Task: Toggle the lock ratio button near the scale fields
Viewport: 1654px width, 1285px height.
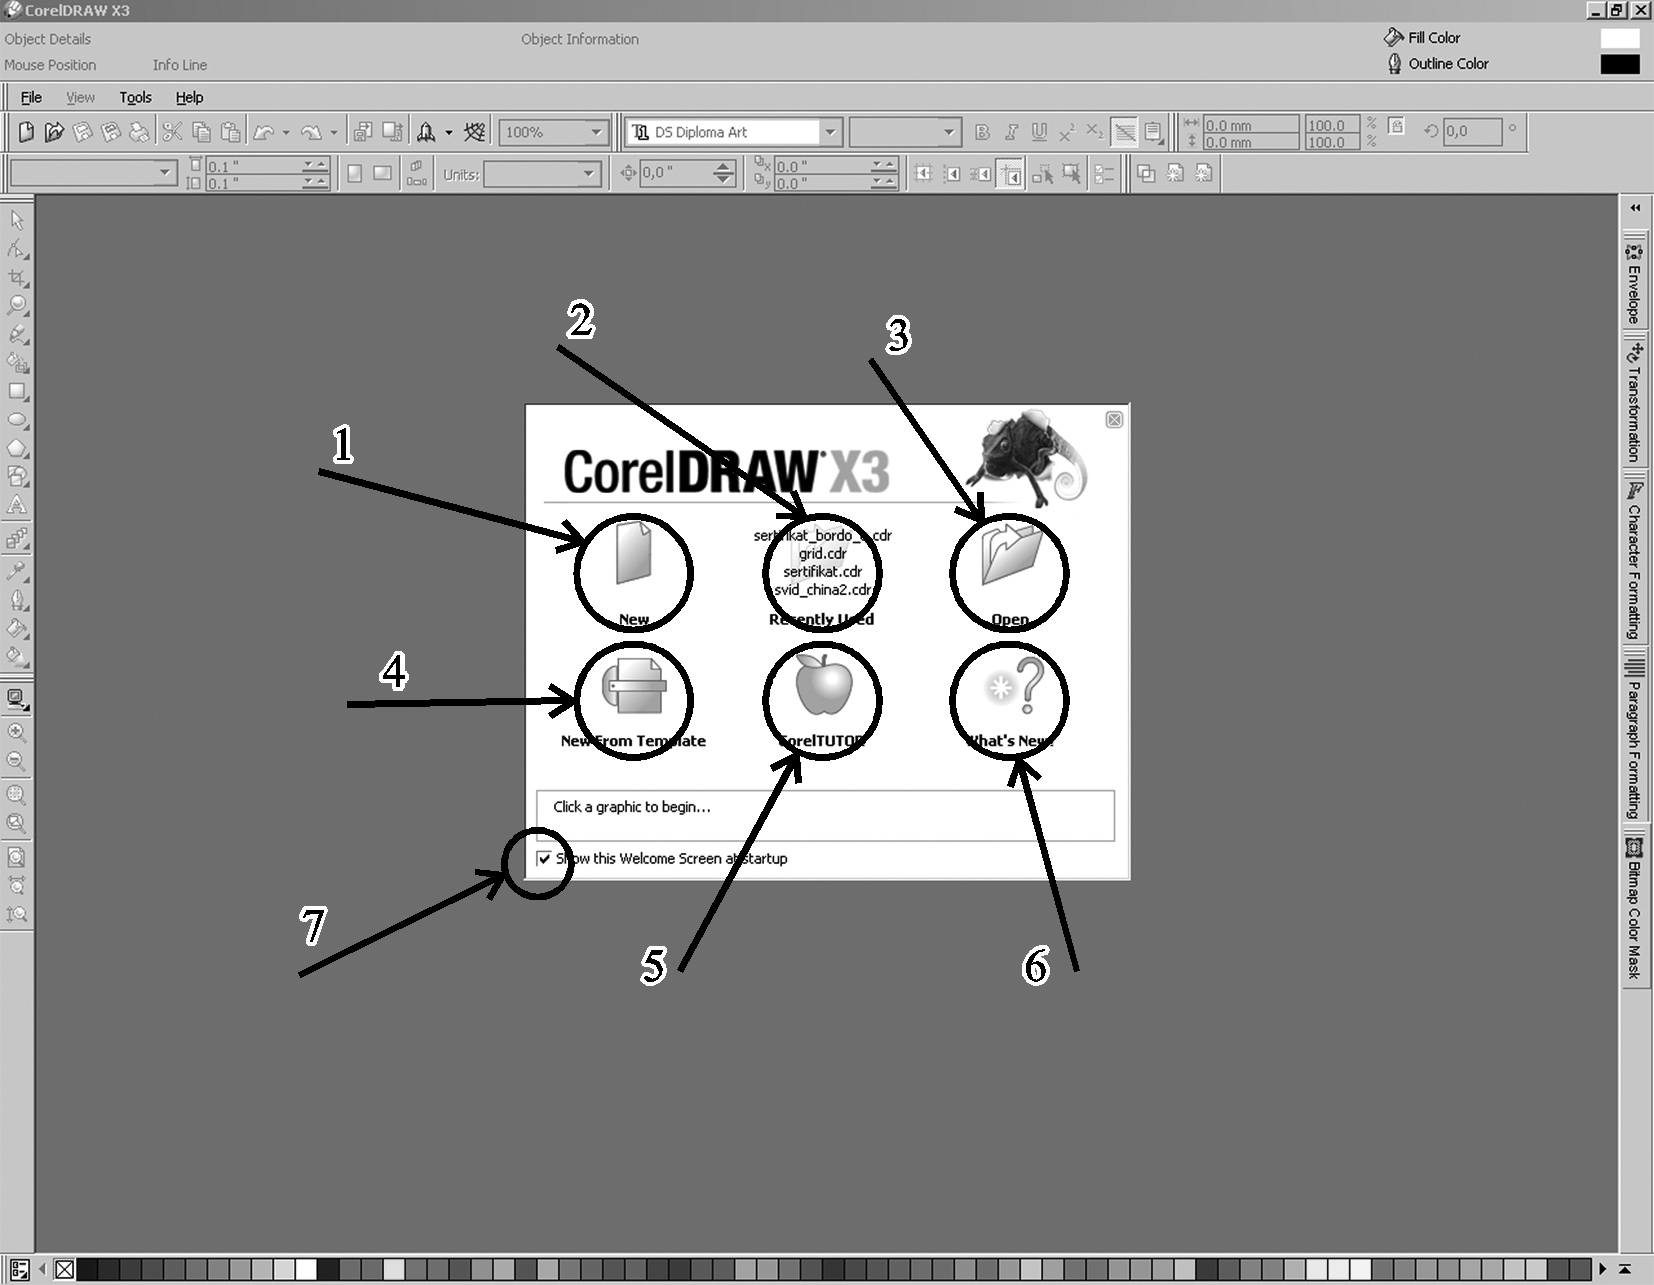Action: pyautogui.click(x=1397, y=126)
